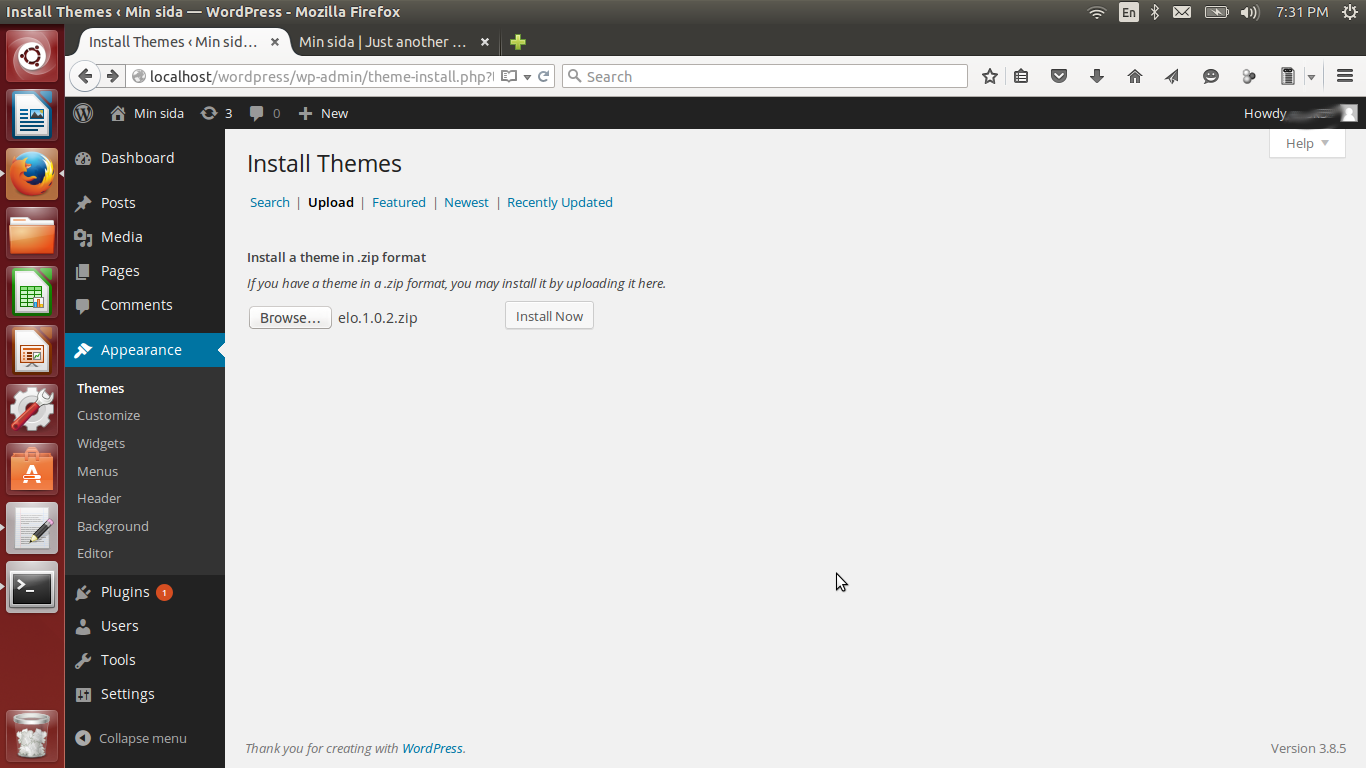Open the chat bubble Hello icon

(x=1210, y=76)
